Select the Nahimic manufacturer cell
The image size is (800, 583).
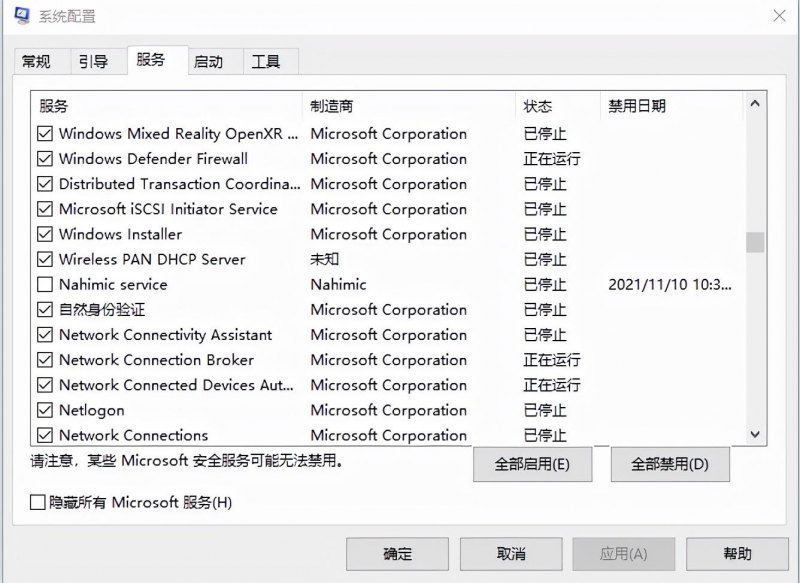338,284
